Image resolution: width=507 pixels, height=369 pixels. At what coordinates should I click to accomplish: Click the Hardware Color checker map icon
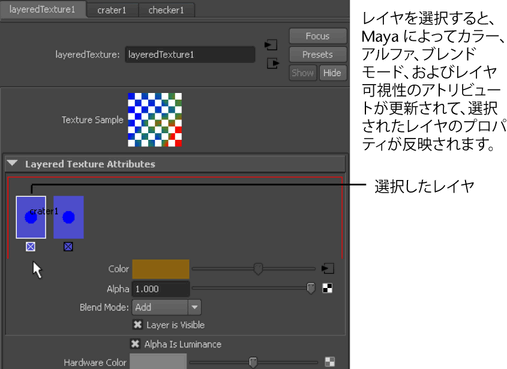(x=330, y=362)
